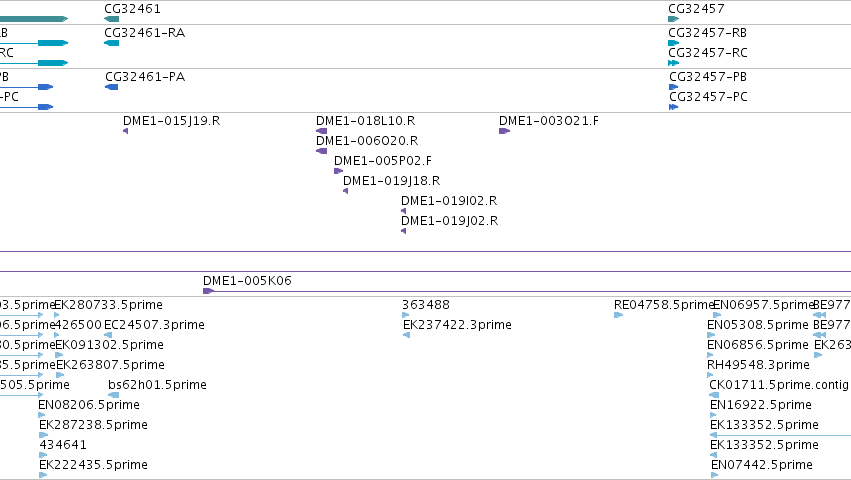Click the 363488 EST label

click(426, 305)
